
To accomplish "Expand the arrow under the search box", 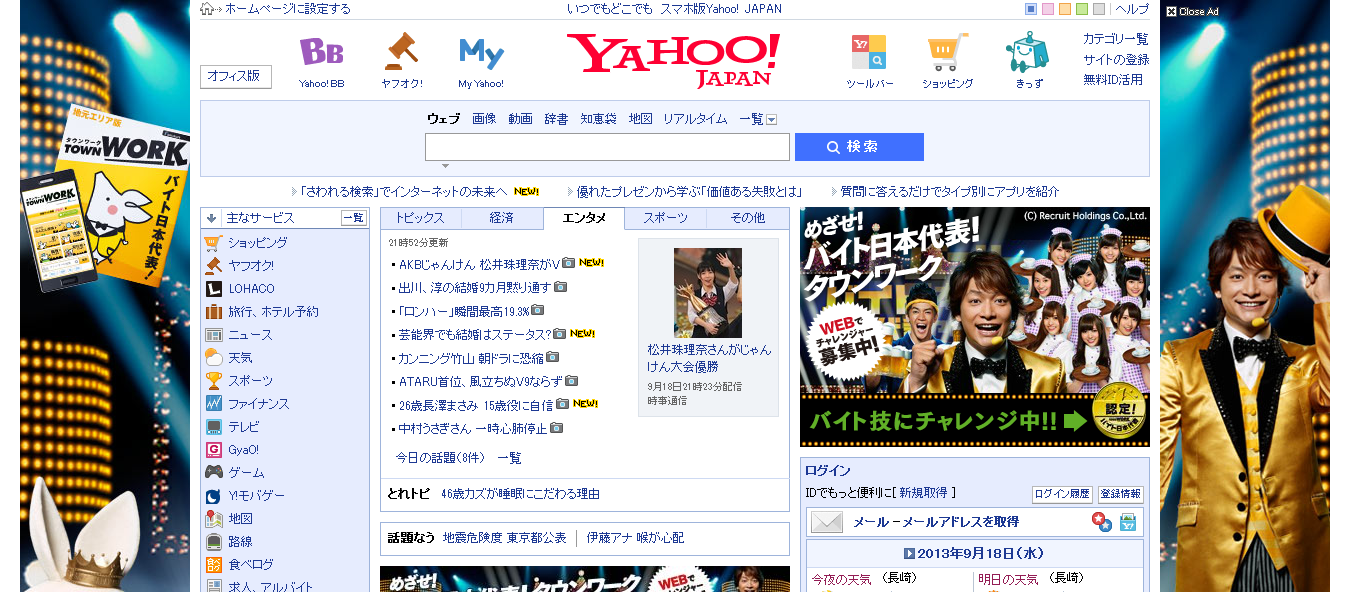I will tap(445, 166).
